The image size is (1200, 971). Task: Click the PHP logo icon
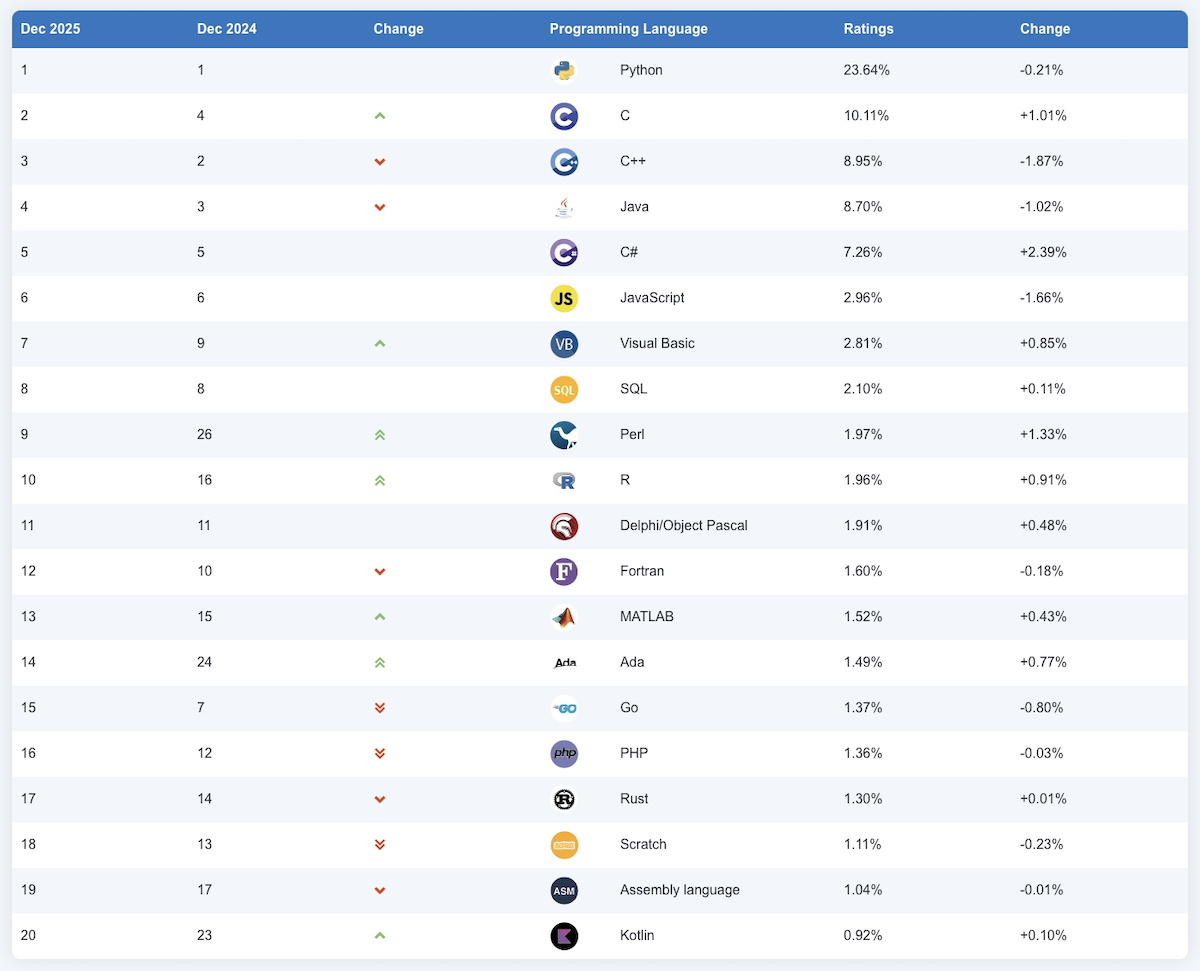point(564,754)
